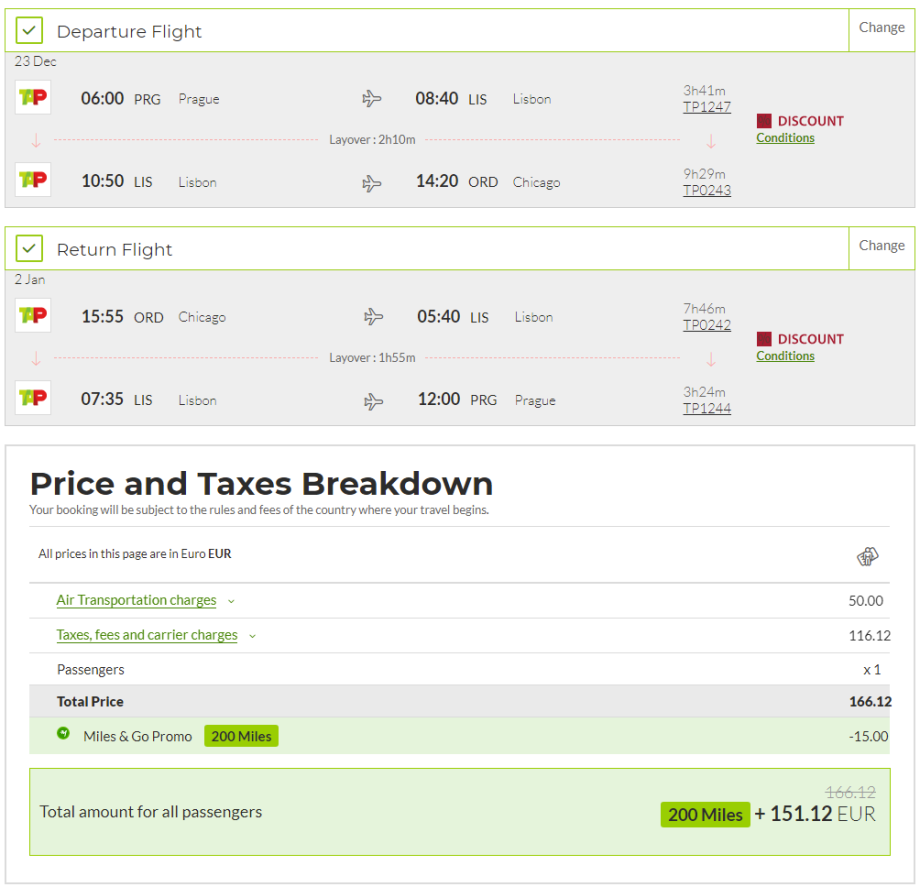The width and height of the screenshot is (920, 887).
Task: Click chevron next to Air Transportation charges
Action: point(231,602)
